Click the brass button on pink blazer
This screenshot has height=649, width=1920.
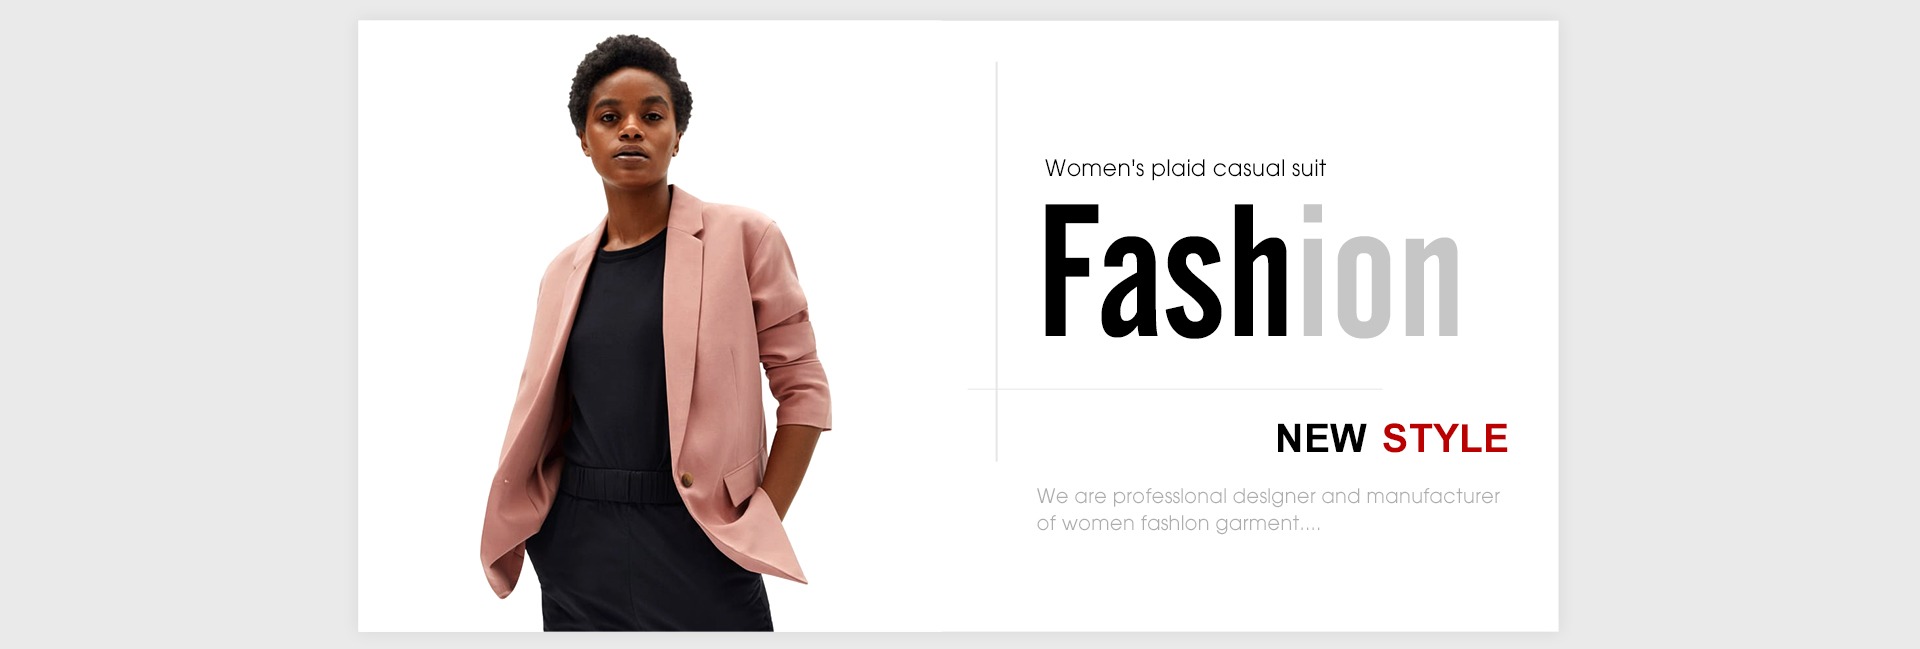click(687, 481)
